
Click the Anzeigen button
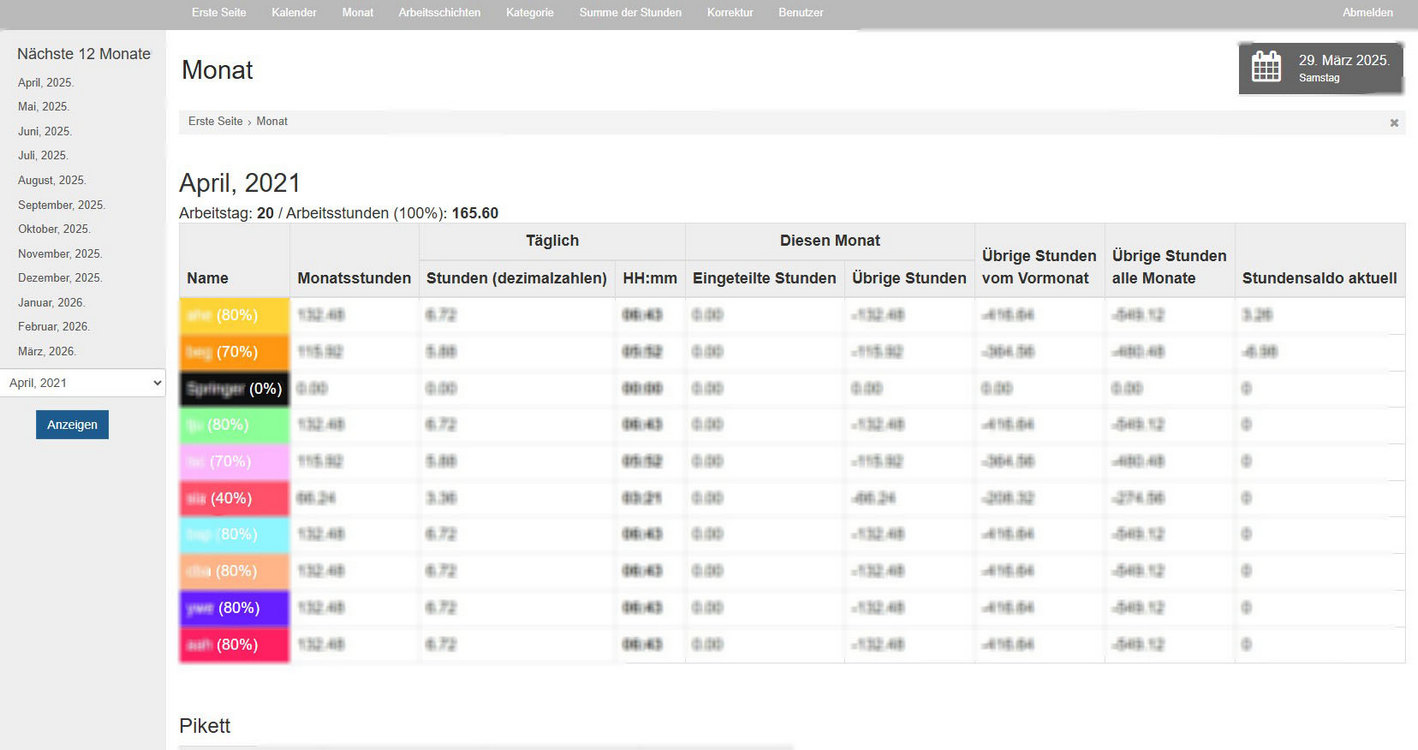[72, 424]
